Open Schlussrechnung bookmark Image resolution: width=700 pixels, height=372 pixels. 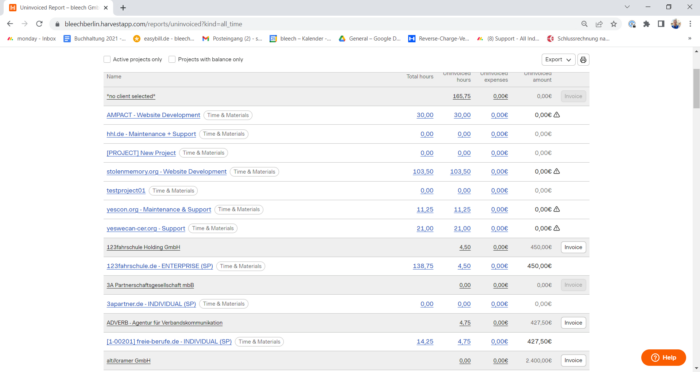click(x=578, y=39)
